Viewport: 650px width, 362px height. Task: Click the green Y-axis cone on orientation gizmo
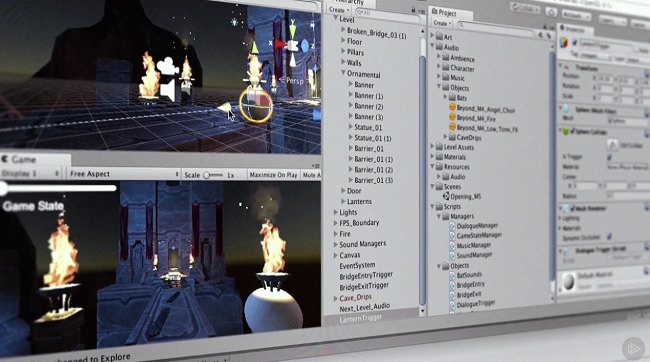point(293,29)
